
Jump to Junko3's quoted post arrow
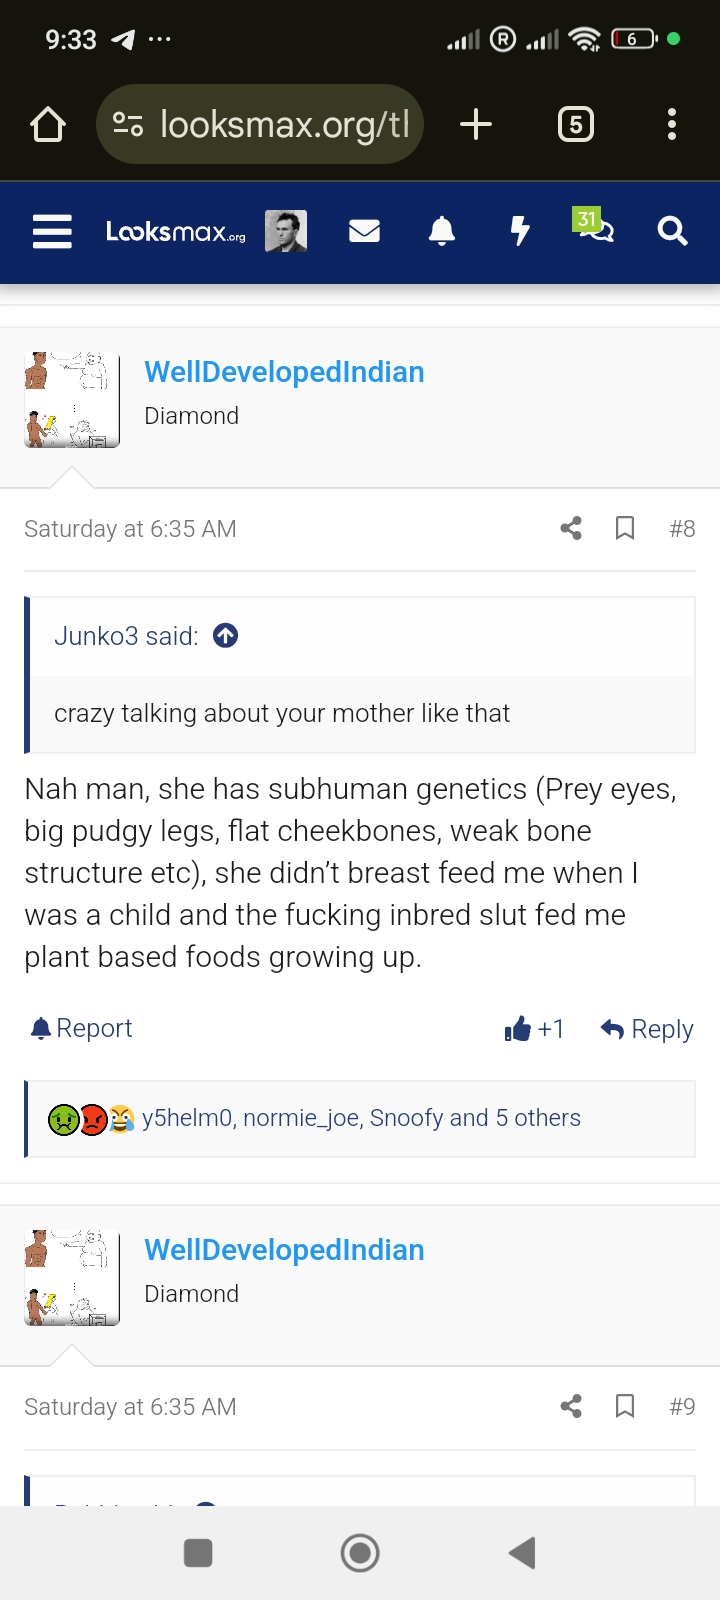click(226, 636)
